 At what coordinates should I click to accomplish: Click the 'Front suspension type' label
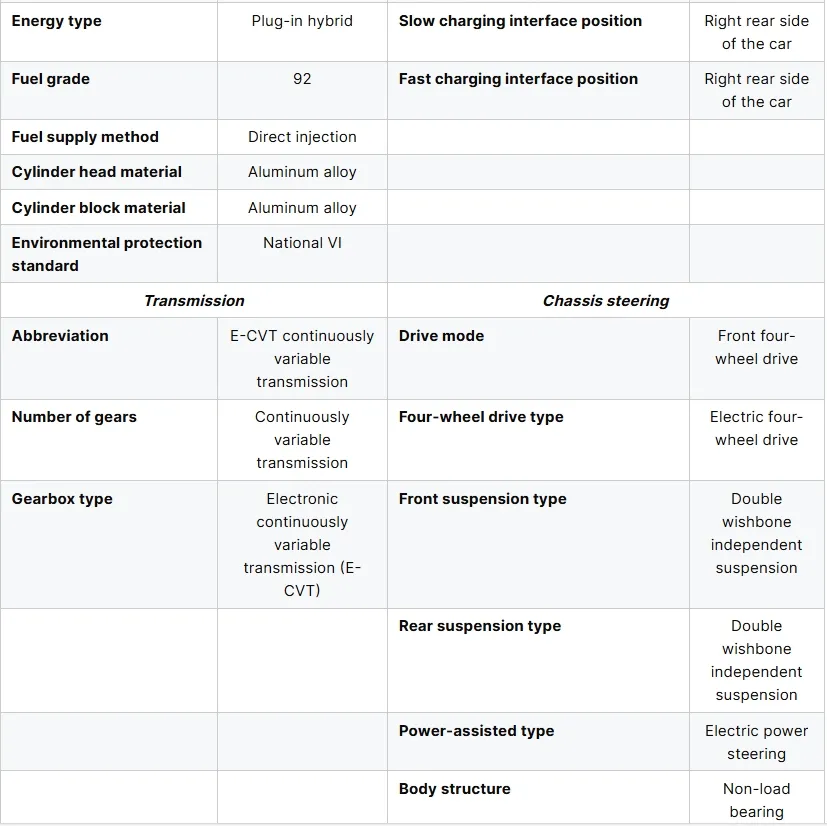[x=482, y=499]
